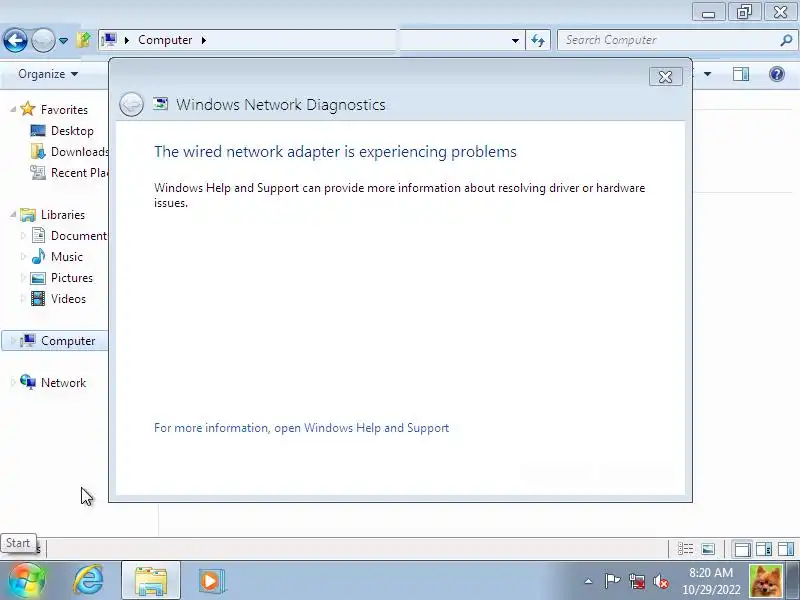The height and width of the screenshot is (600, 800).
Task: Select Favorites in the navigation pane
Action: tap(64, 110)
